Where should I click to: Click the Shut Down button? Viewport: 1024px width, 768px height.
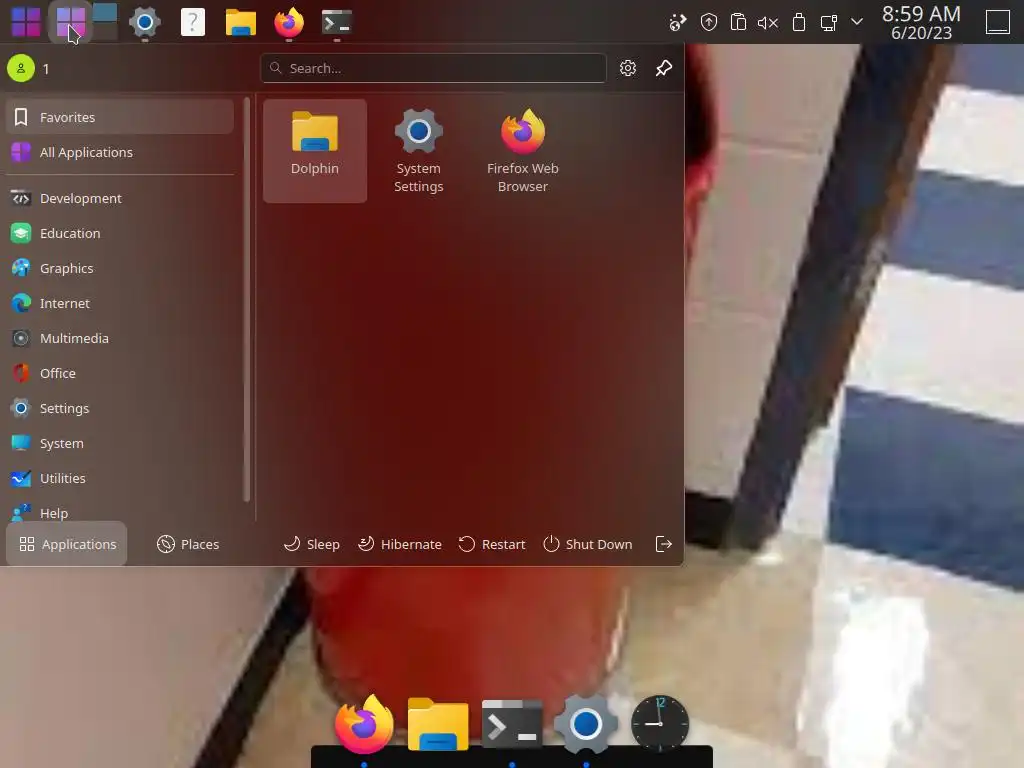[x=588, y=544]
